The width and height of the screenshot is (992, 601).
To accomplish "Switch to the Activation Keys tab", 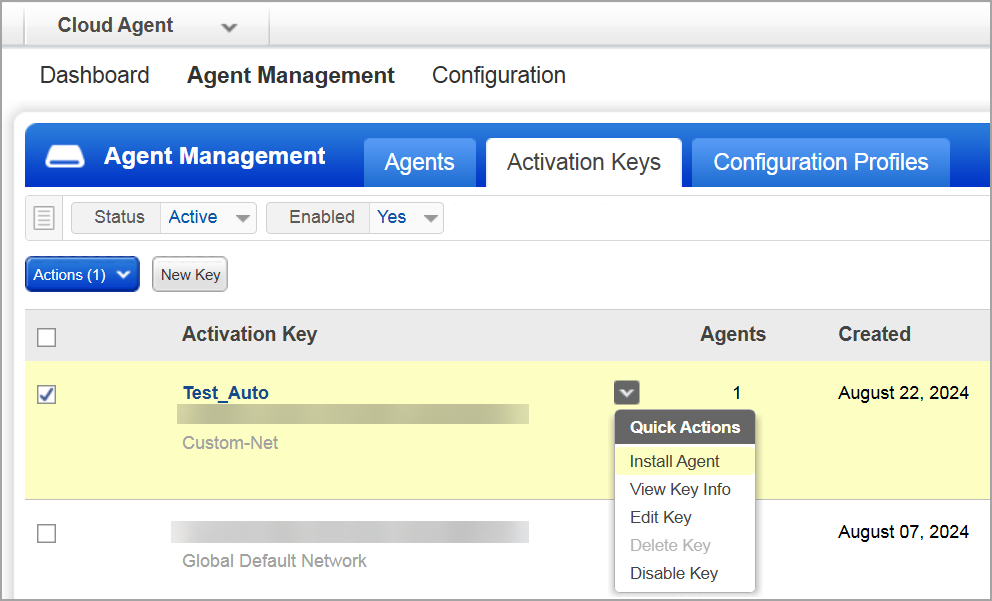I will click(583, 161).
